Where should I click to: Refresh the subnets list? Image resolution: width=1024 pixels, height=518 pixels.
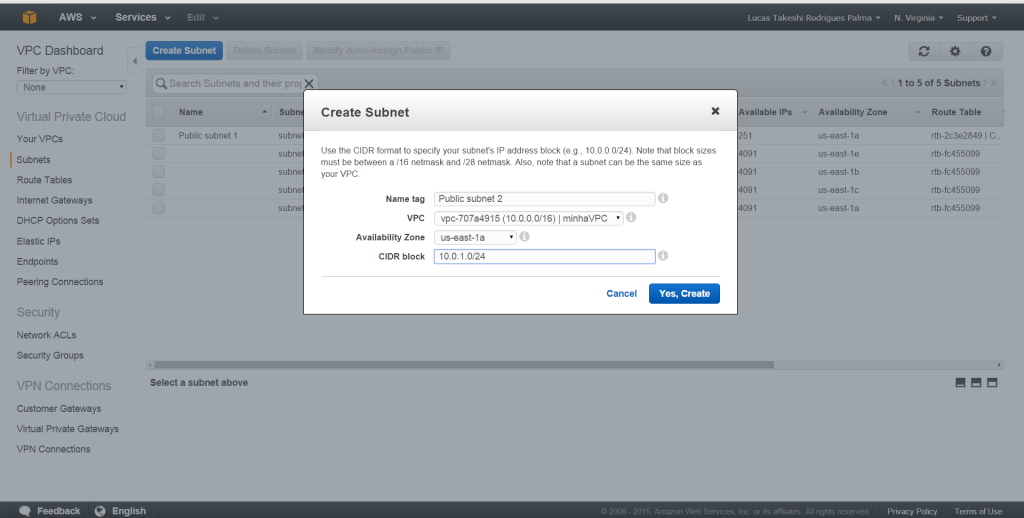coord(924,51)
